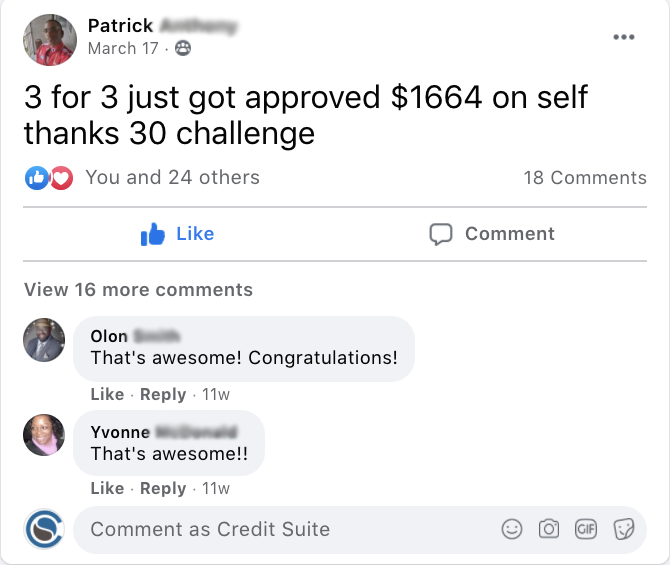The image size is (670, 565).
Task: Click the red heart reaction icon
Action: (61, 178)
